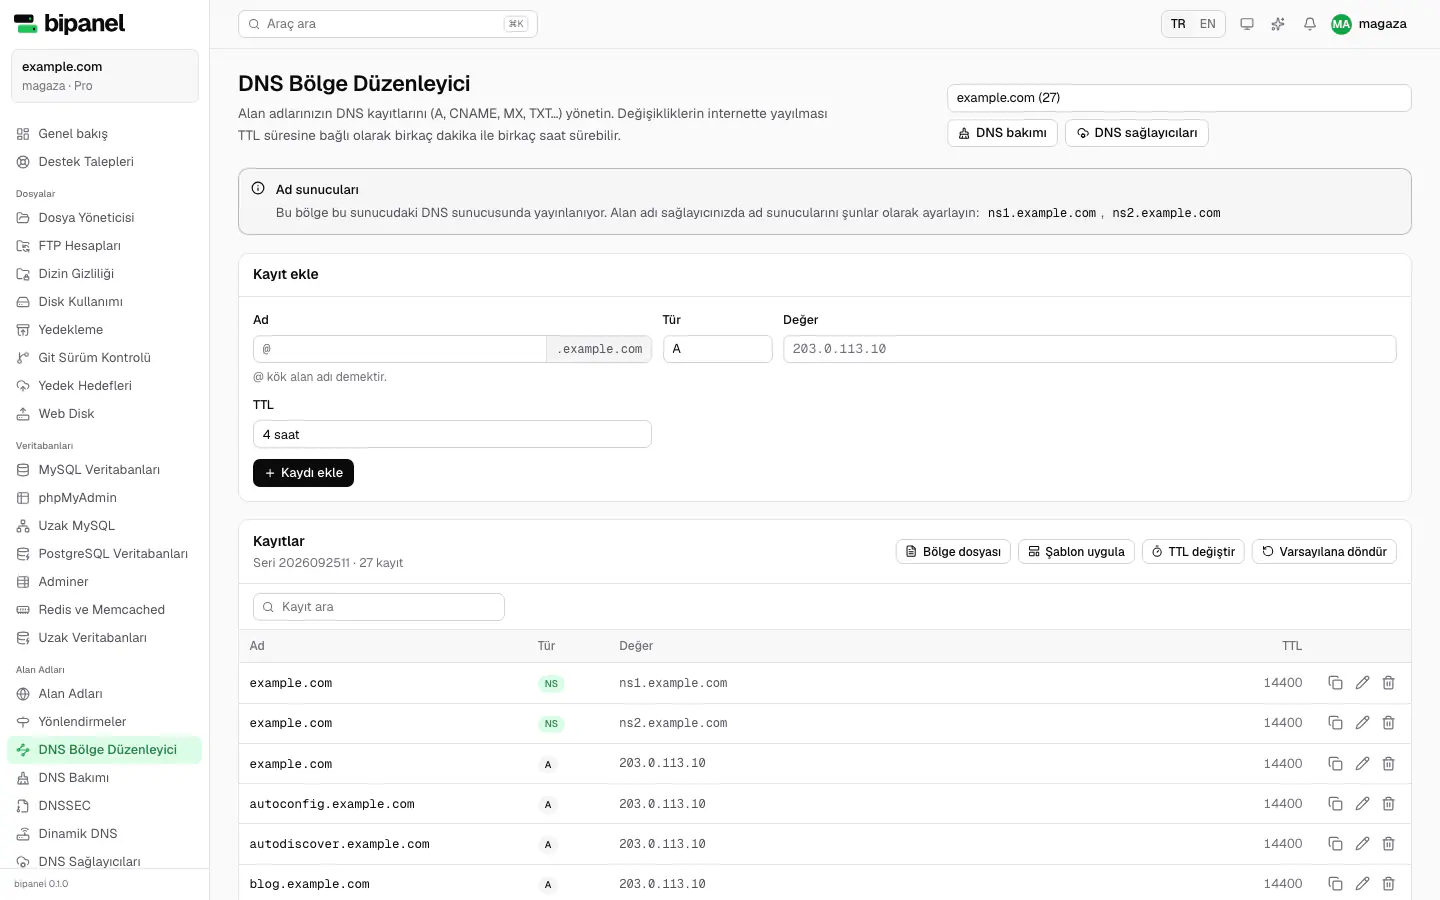This screenshot has height=900, width=1440.
Task: Open Yedekleme in sidebar
Action: point(105,330)
